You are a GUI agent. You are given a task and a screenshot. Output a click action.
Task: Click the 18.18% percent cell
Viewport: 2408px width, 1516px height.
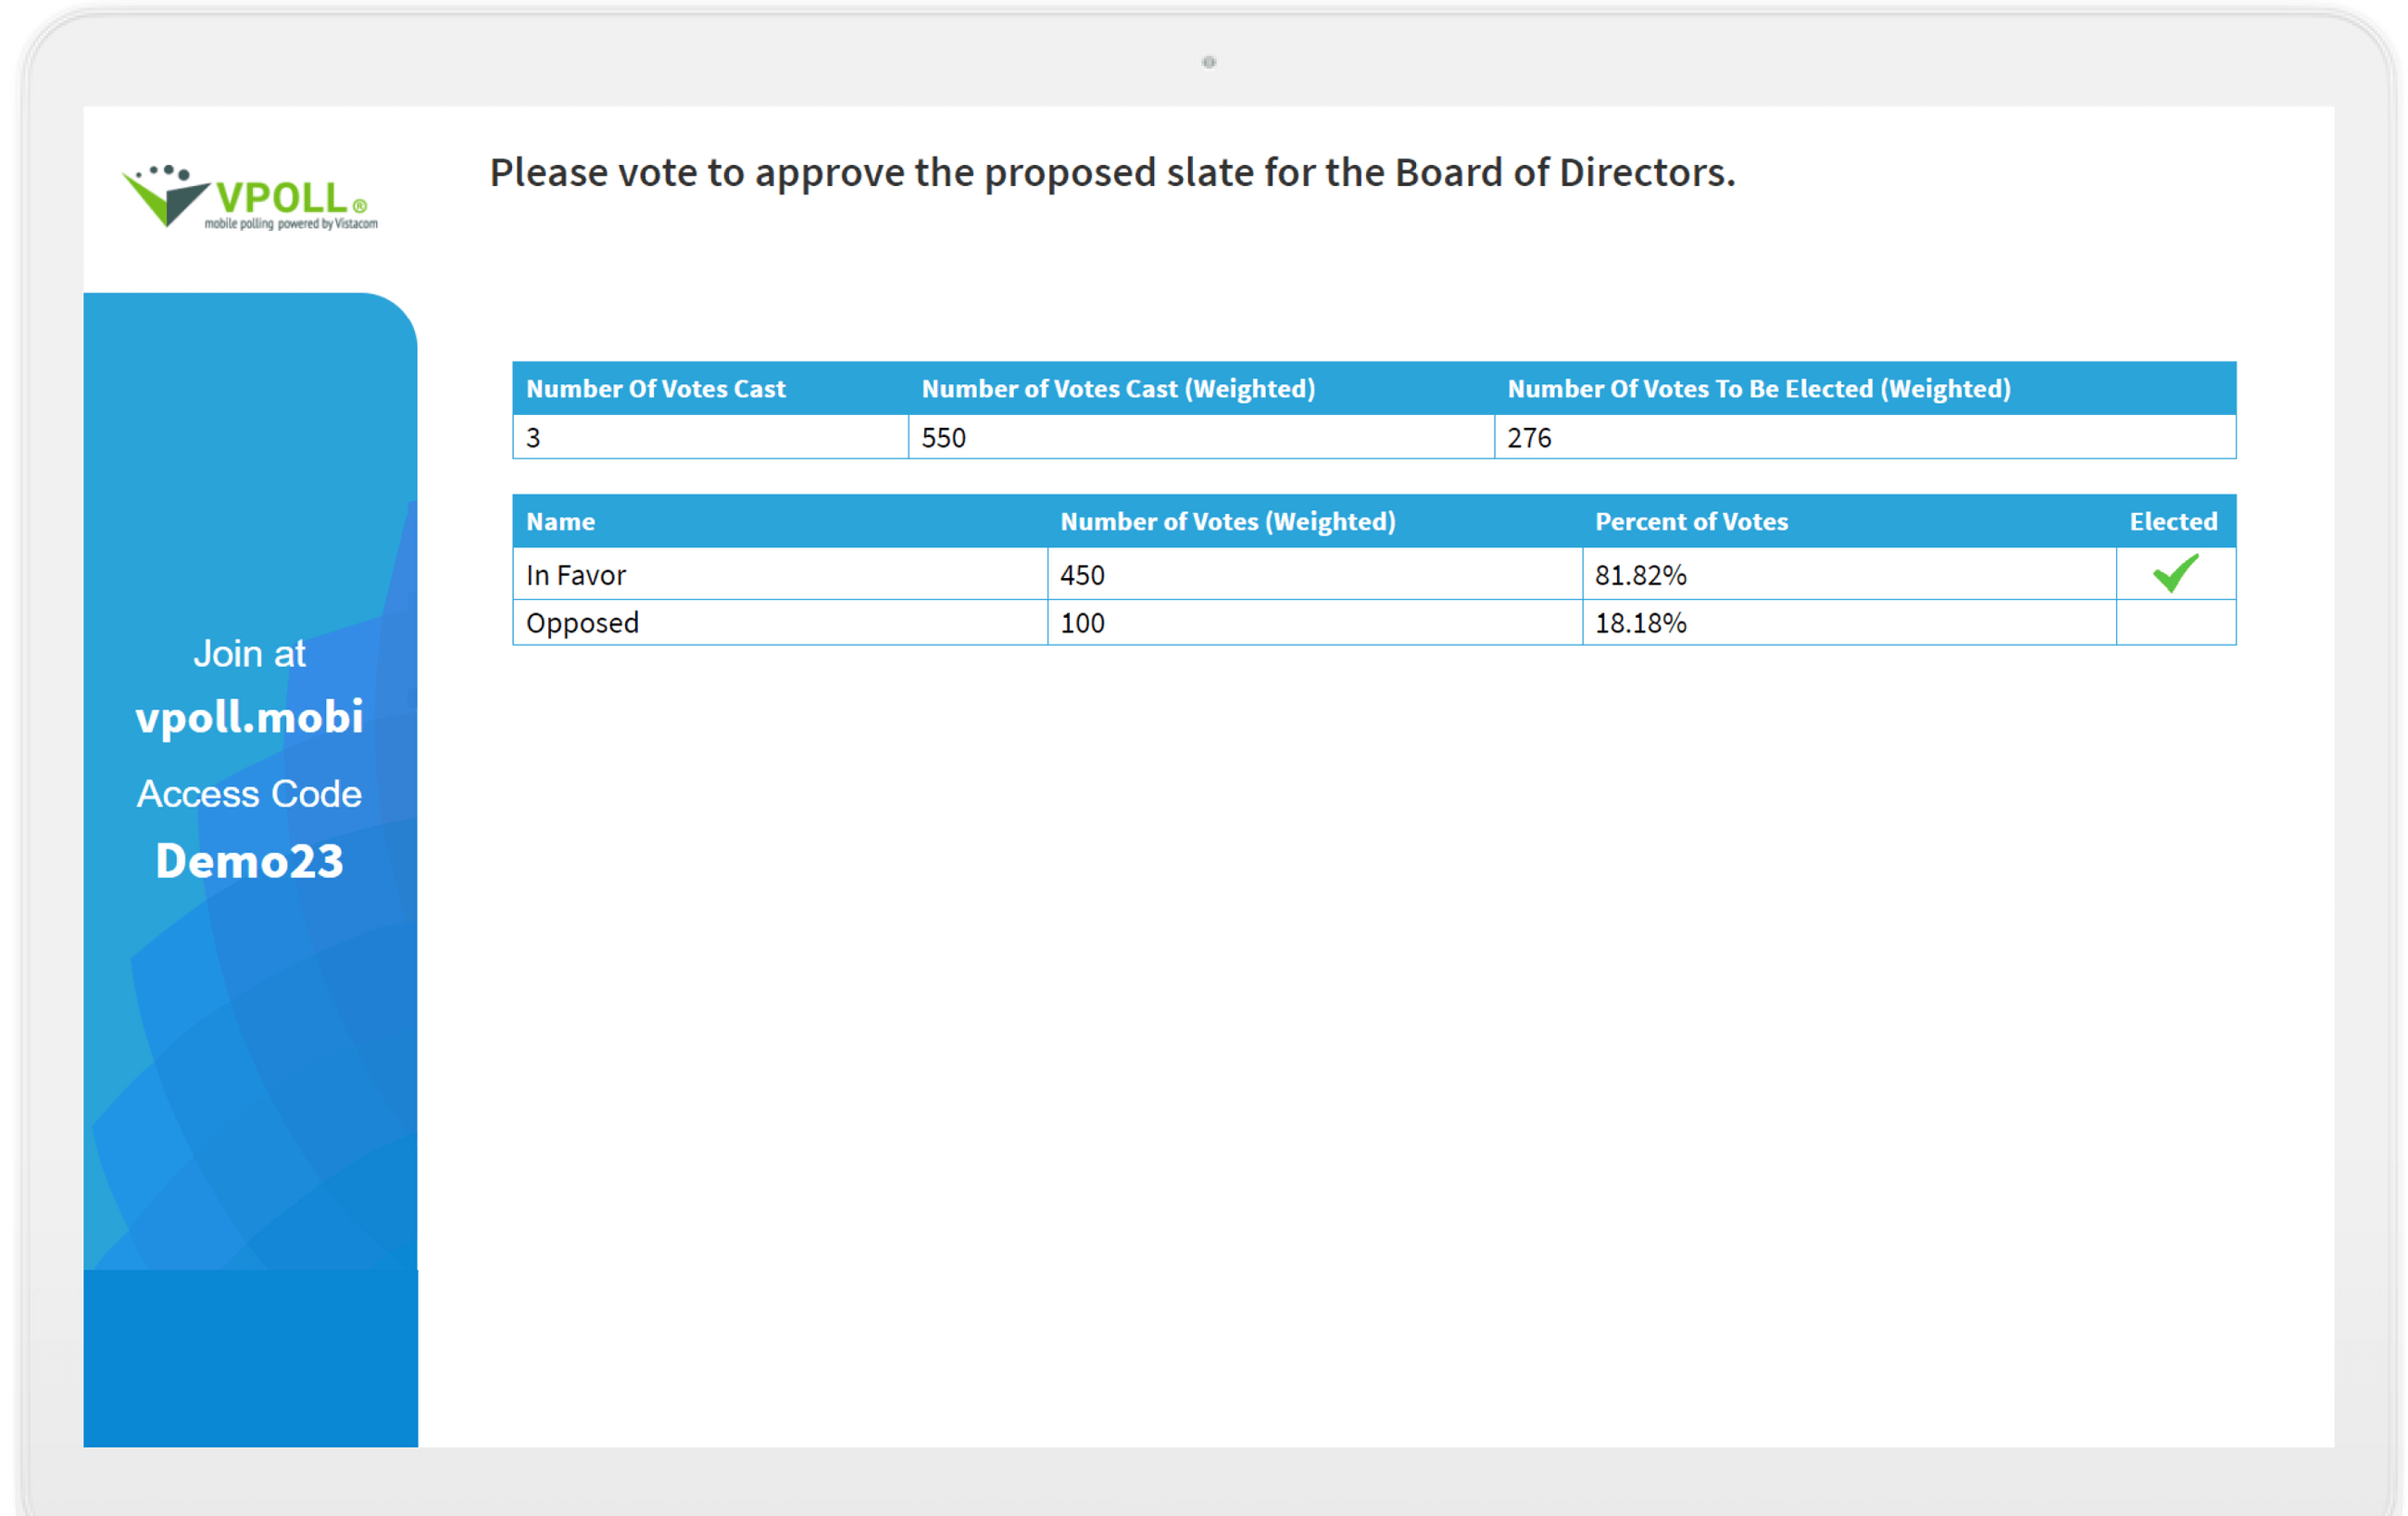(1641, 623)
